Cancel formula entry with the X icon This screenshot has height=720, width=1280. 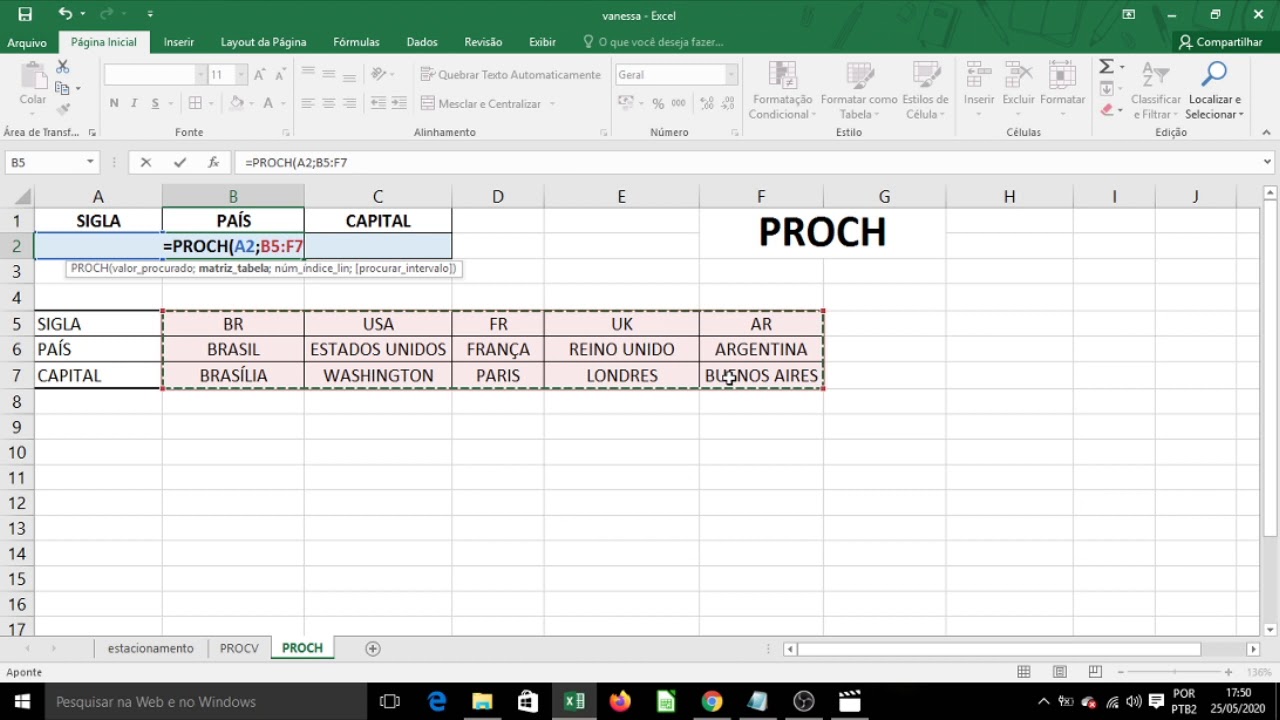146,162
